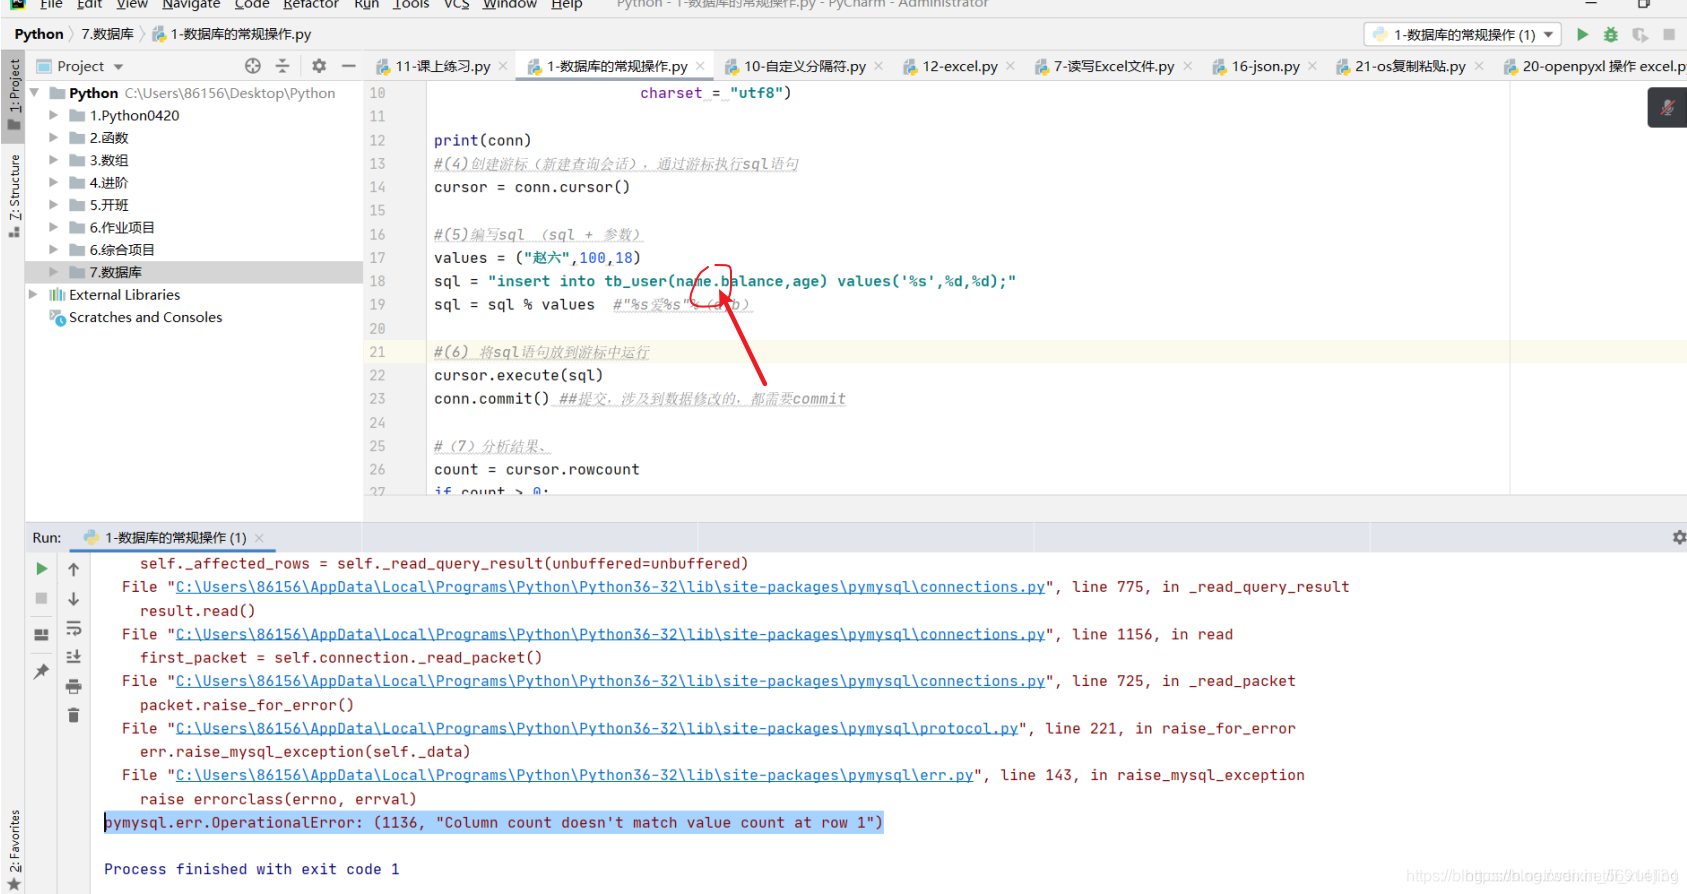Expand the 6.作业项目 folder

coord(53,227)
